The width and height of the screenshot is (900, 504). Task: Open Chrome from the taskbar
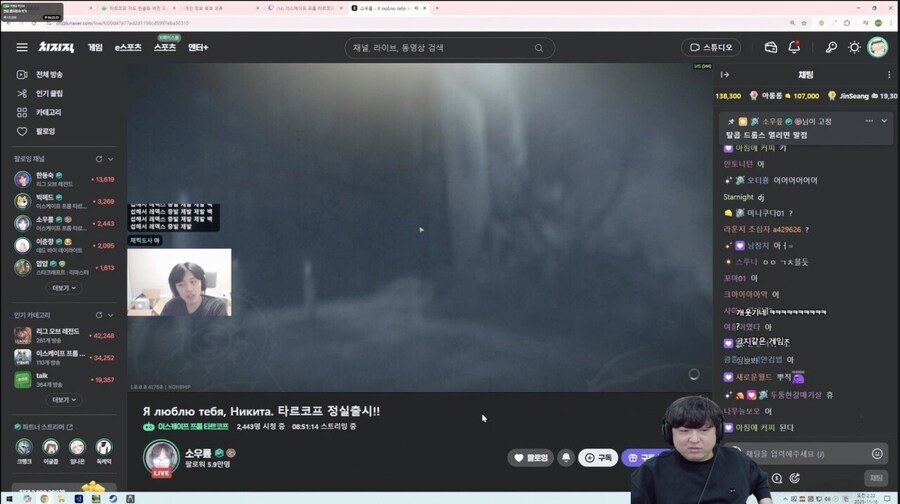tap(44, 498)
